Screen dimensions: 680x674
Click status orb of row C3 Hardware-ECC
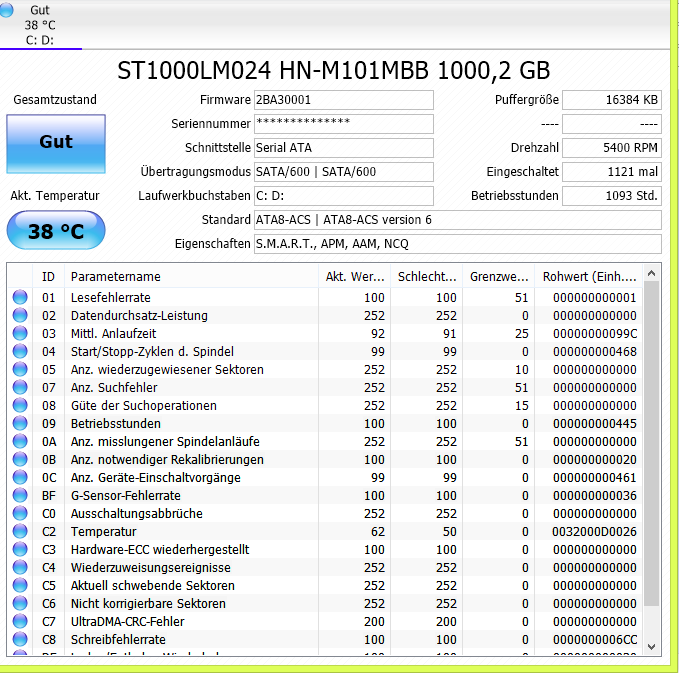(20, 549)
